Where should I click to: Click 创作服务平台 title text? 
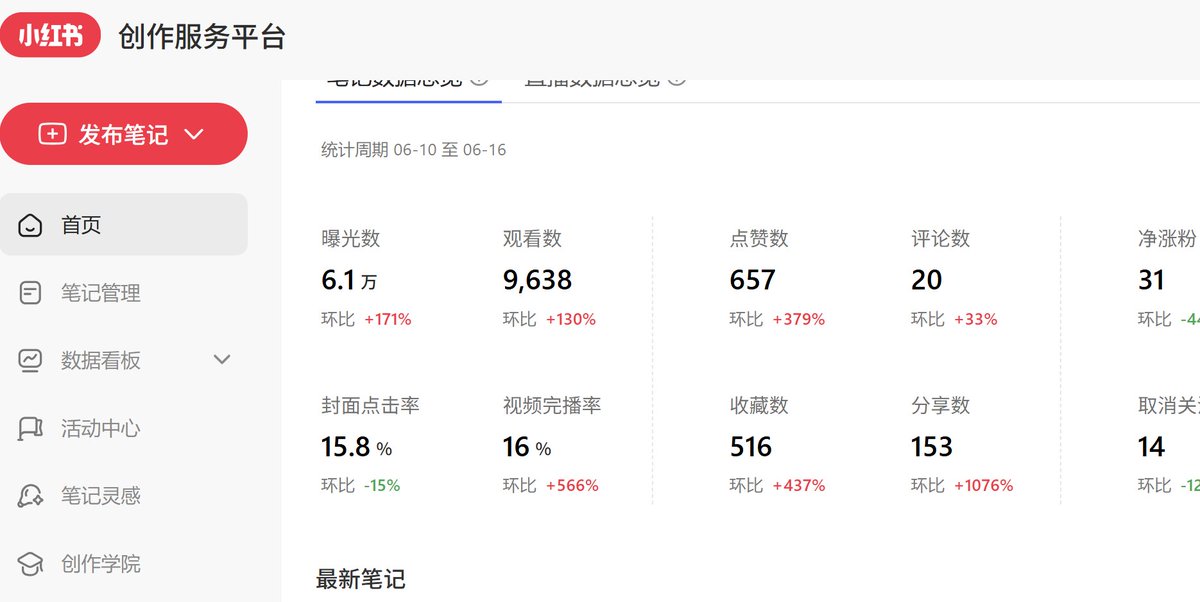tap(202, 37)
